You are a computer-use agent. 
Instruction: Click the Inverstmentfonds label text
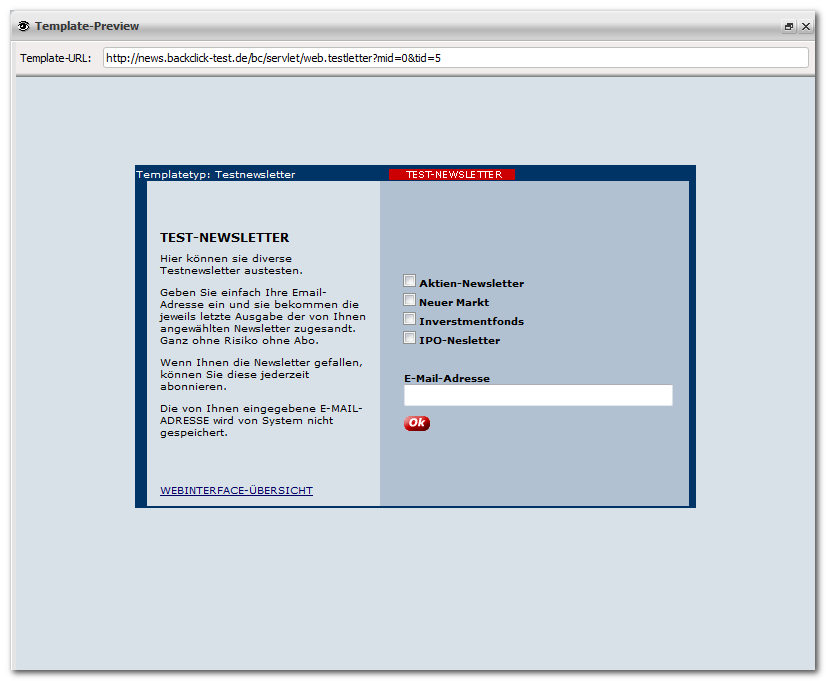coord(471,321)
